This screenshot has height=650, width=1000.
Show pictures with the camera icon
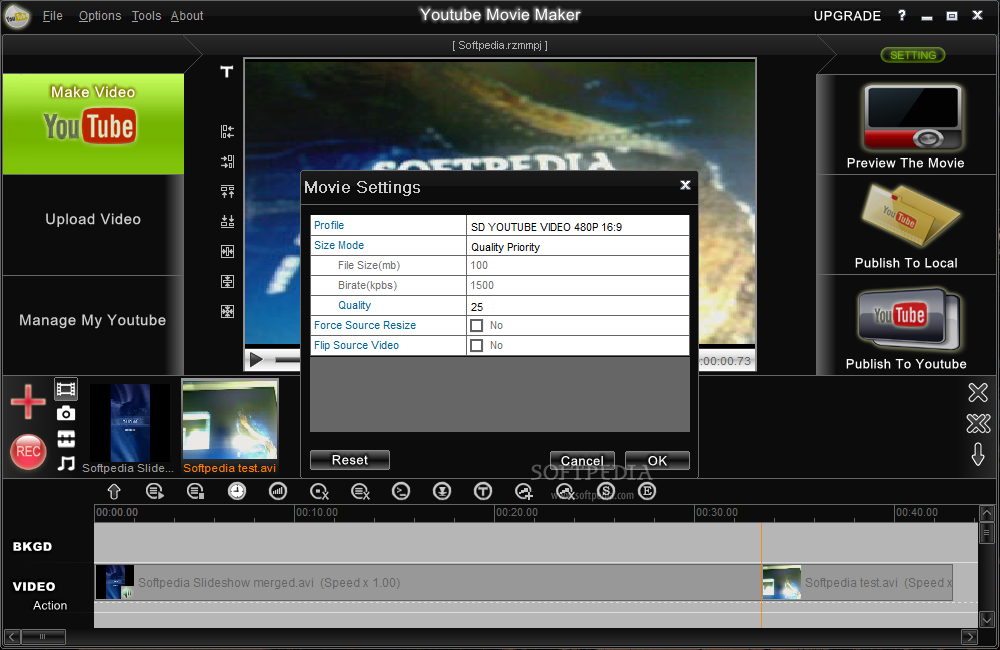(66, 413)
